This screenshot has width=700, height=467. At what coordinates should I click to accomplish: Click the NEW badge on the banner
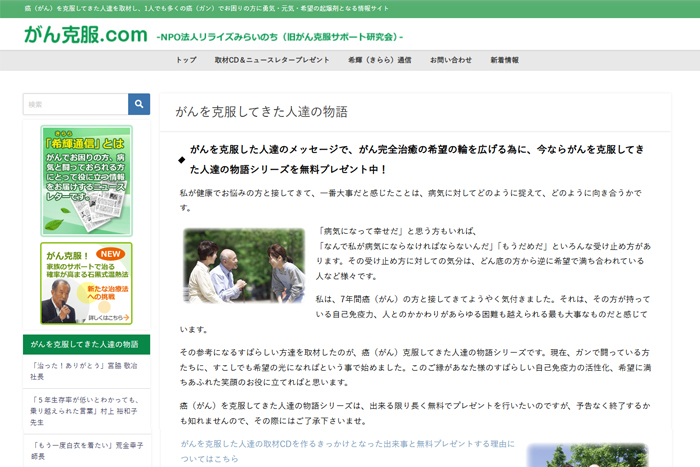coord(113,254)
